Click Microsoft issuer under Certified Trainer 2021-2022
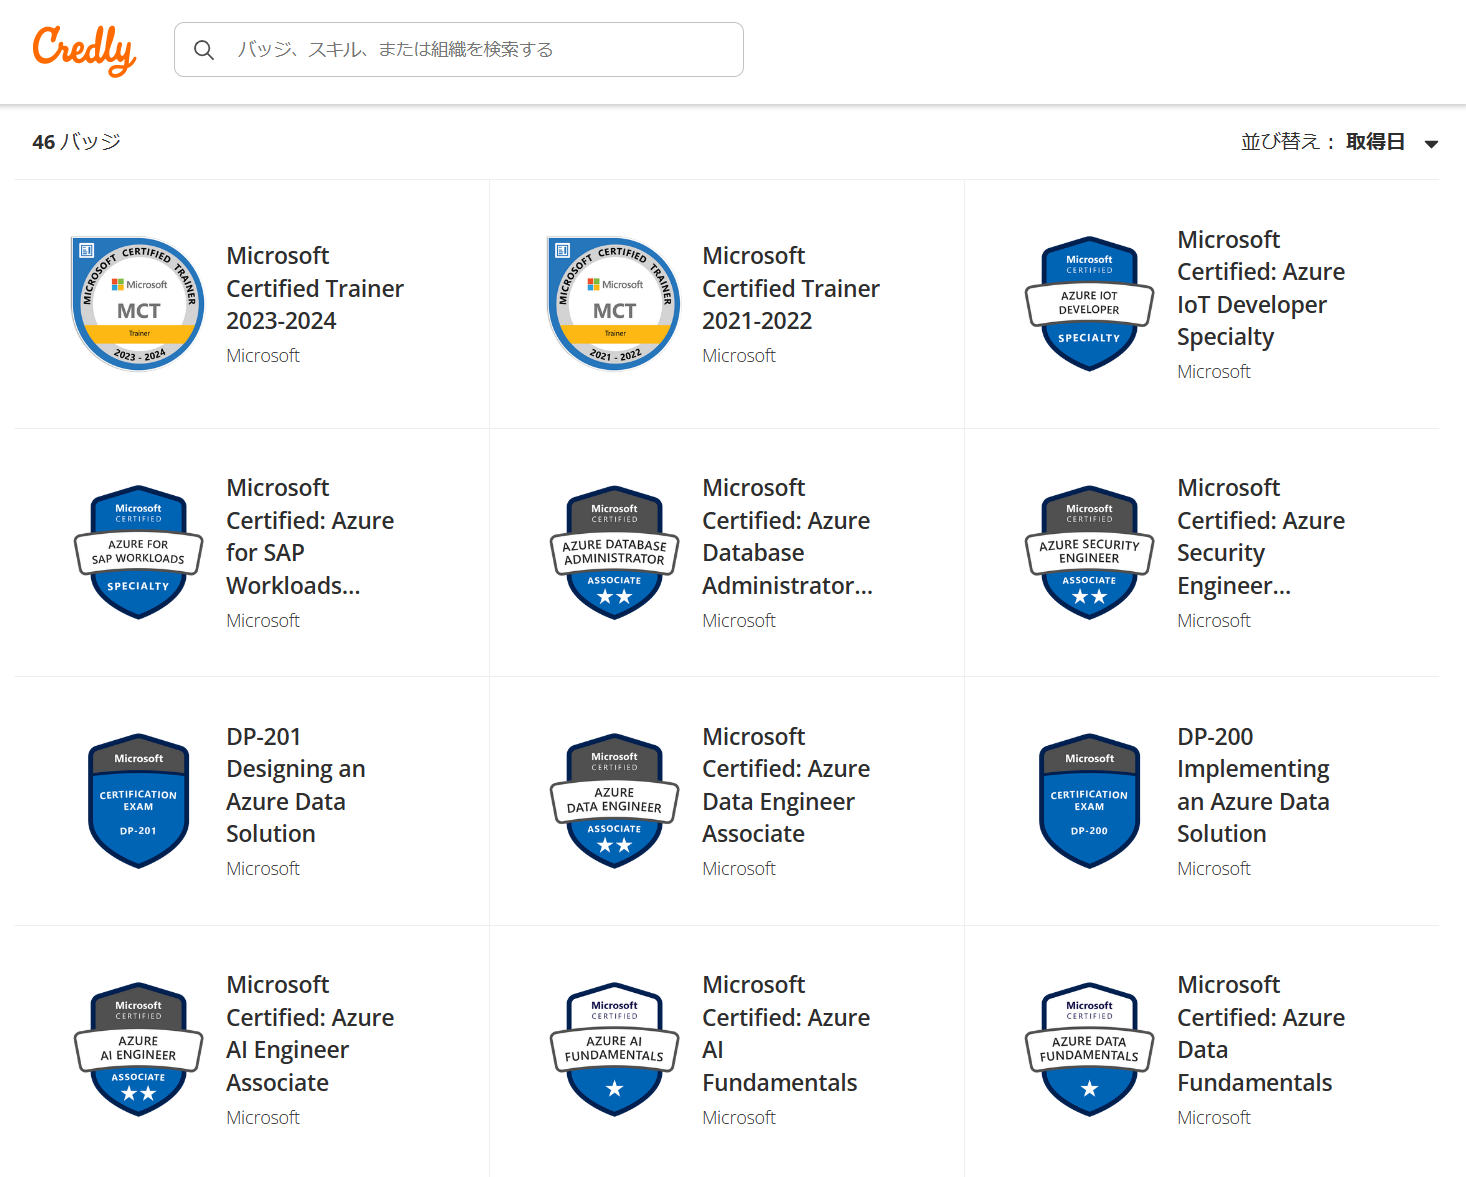Image resolution: width=1466 pixels, height=1177 pixels. pos(739,356)
